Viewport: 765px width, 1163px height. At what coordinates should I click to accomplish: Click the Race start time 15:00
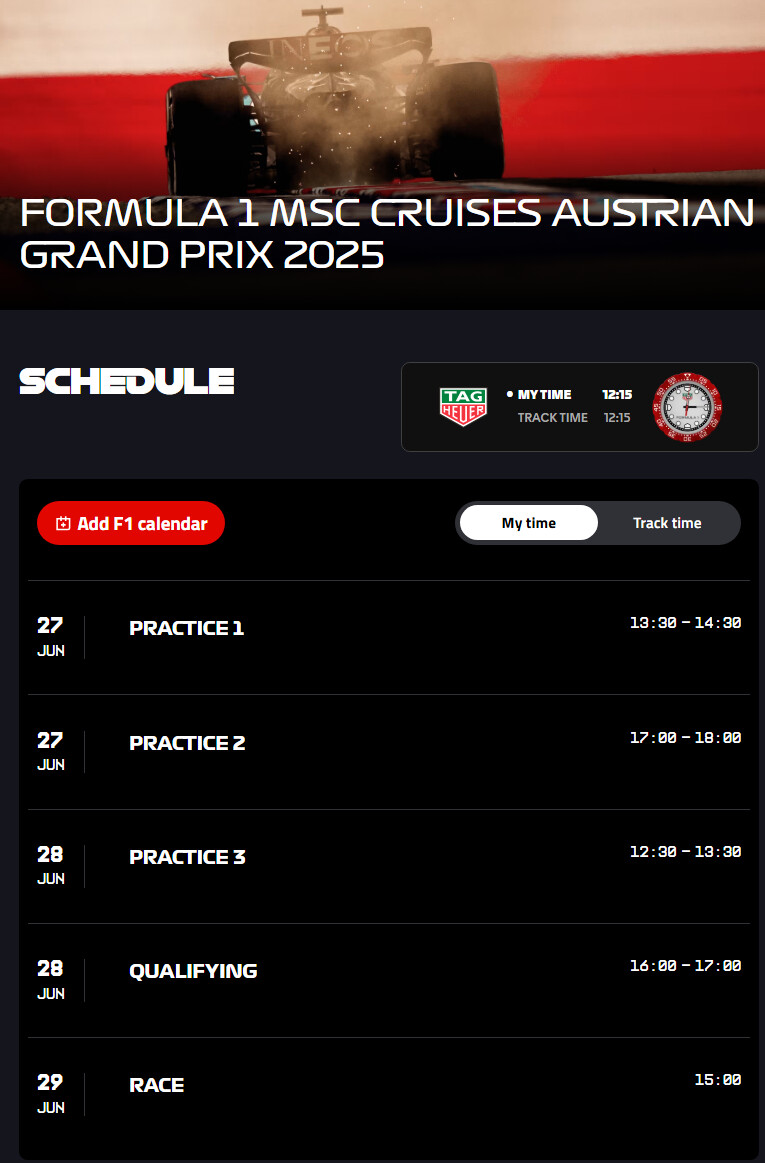(718, 1080)
